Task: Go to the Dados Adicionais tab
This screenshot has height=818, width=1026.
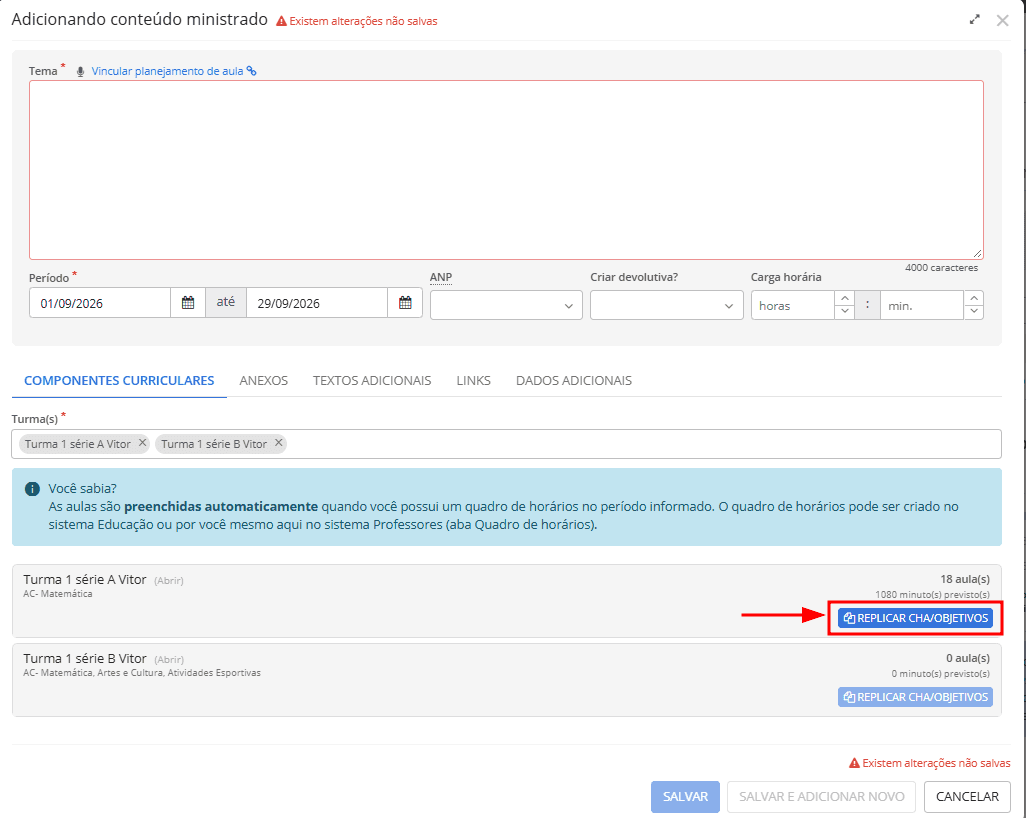Action: 574,381
